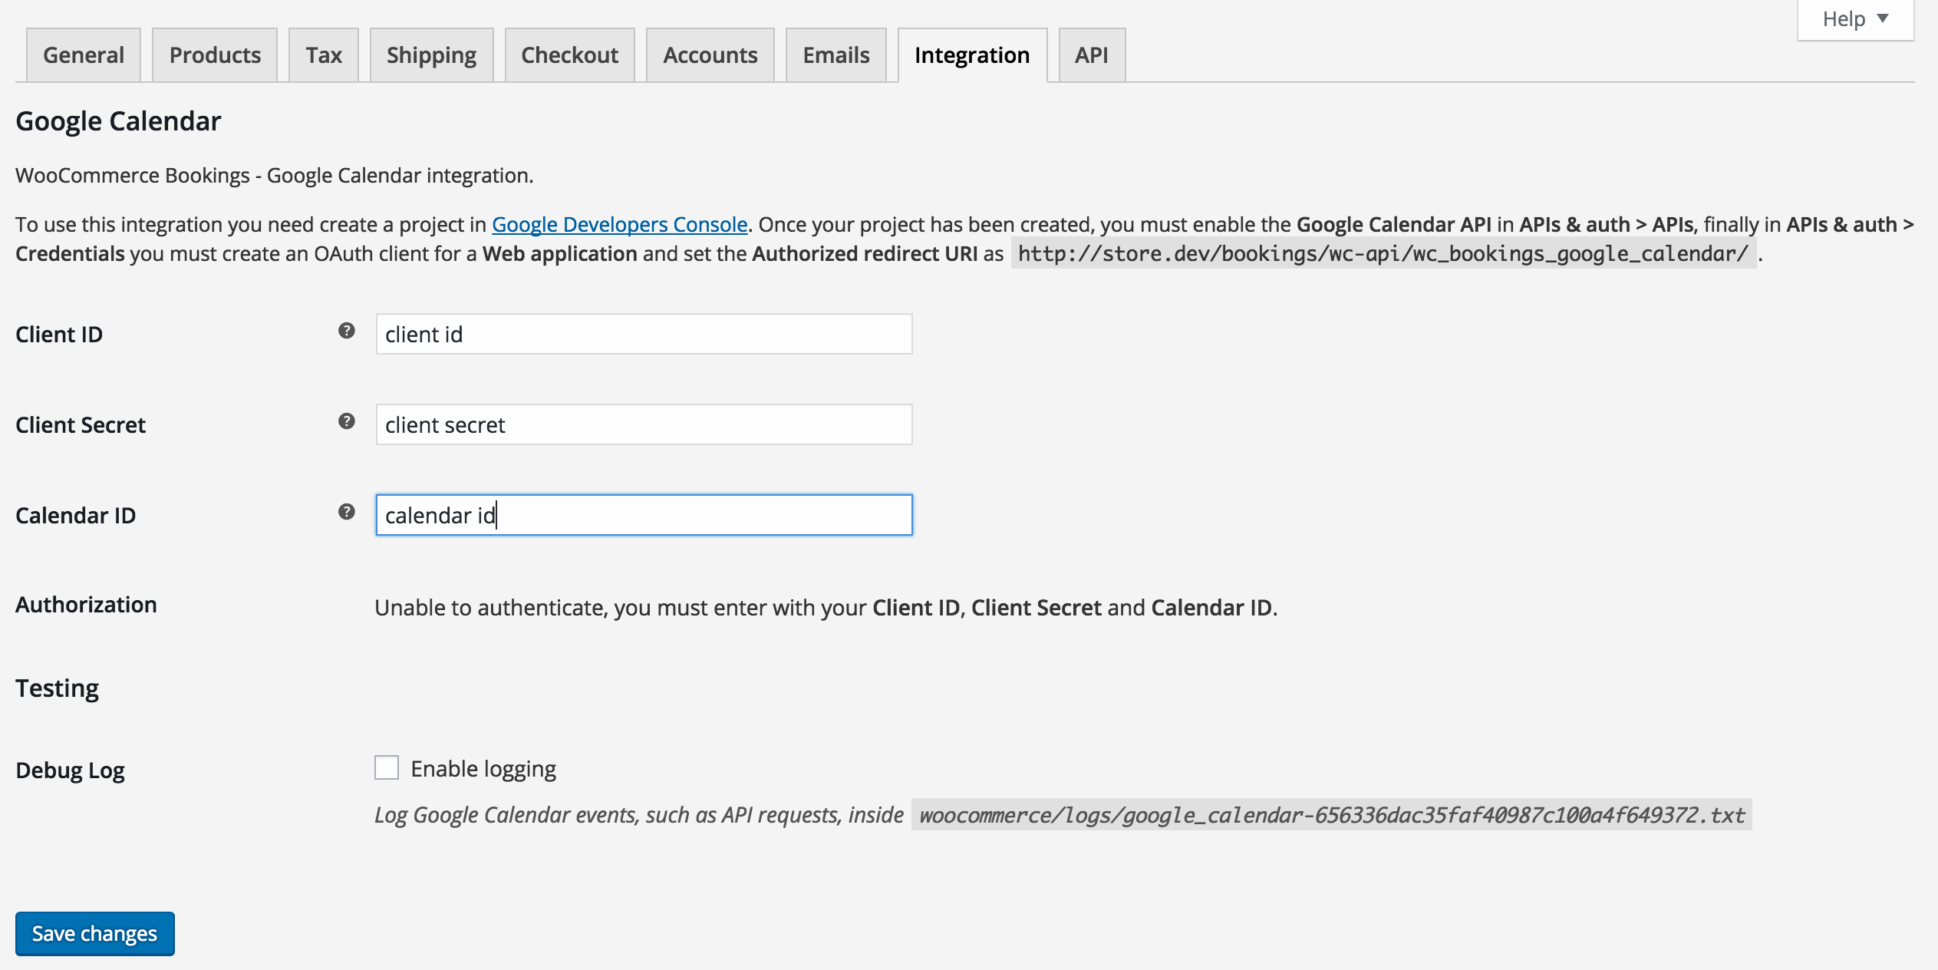
Task: Switch to the Accounts tab
Action: (x=710, y=55)
